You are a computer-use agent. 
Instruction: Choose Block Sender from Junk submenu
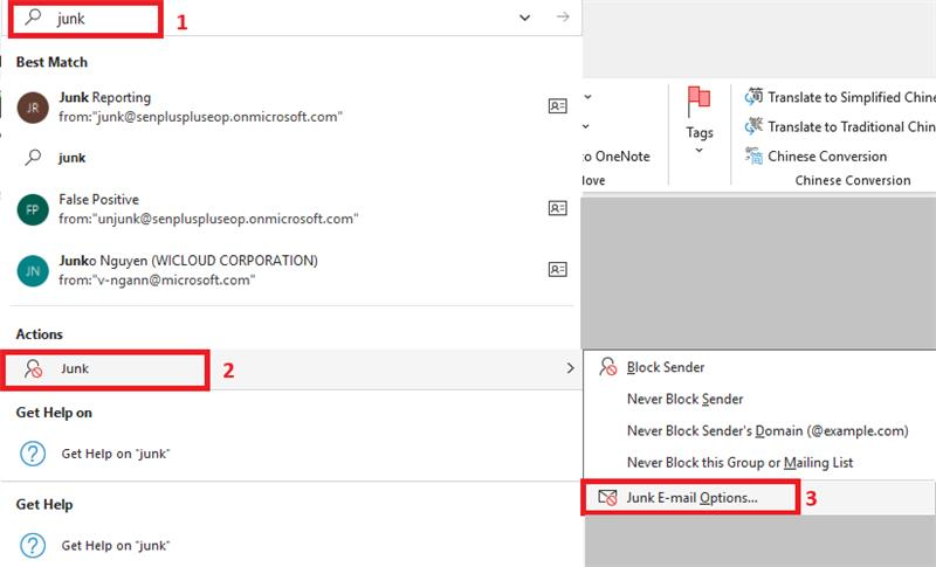coord(759,367)
